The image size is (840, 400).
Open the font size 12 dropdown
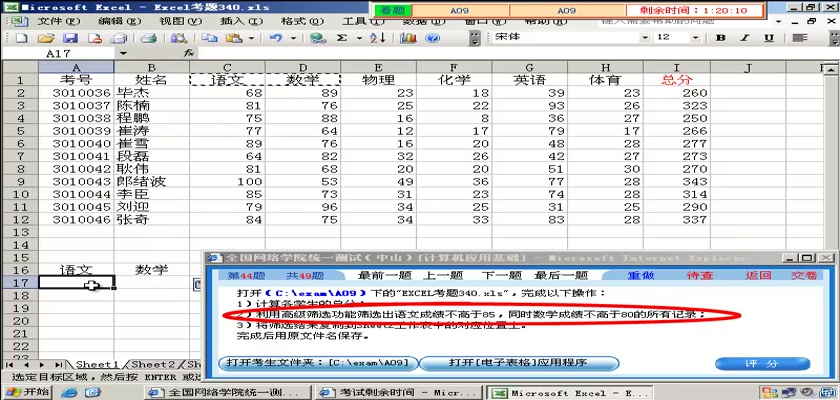click(695, 37)
